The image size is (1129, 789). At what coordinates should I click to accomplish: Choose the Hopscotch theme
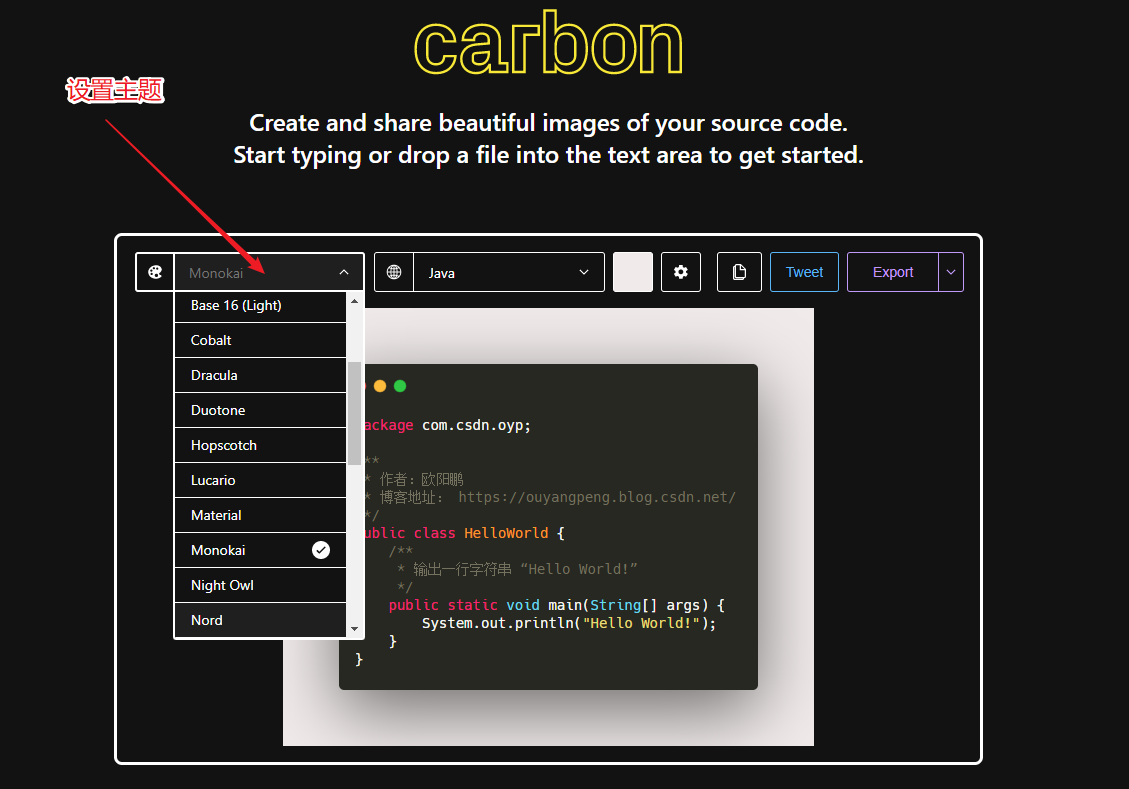point(260,446)
